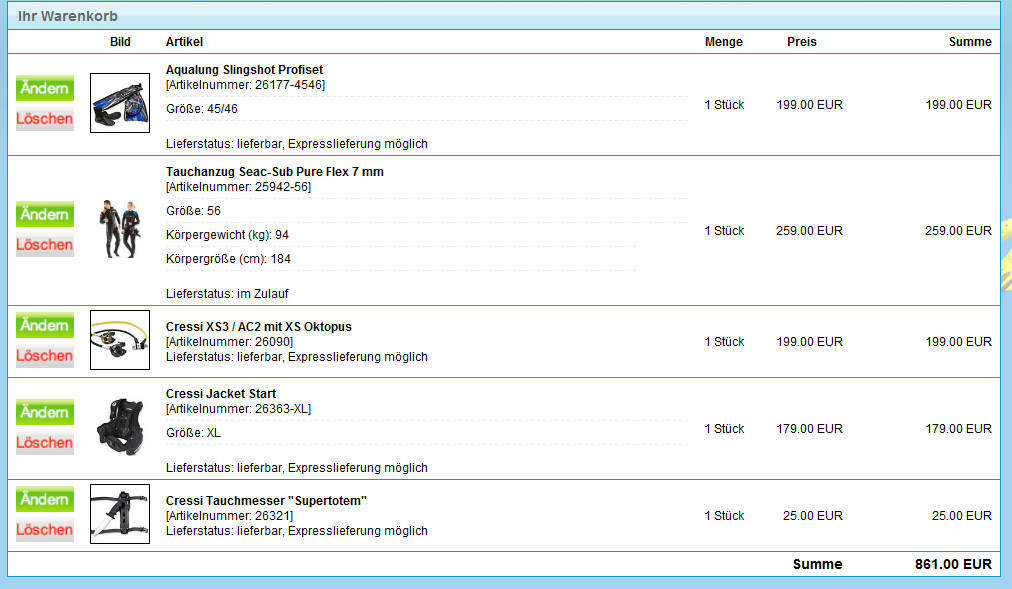The image size is (1012, 589).
Task: Click Löschen for Tauchanzug Seac-Sub Pure Flex
Action: click(45, 245)
